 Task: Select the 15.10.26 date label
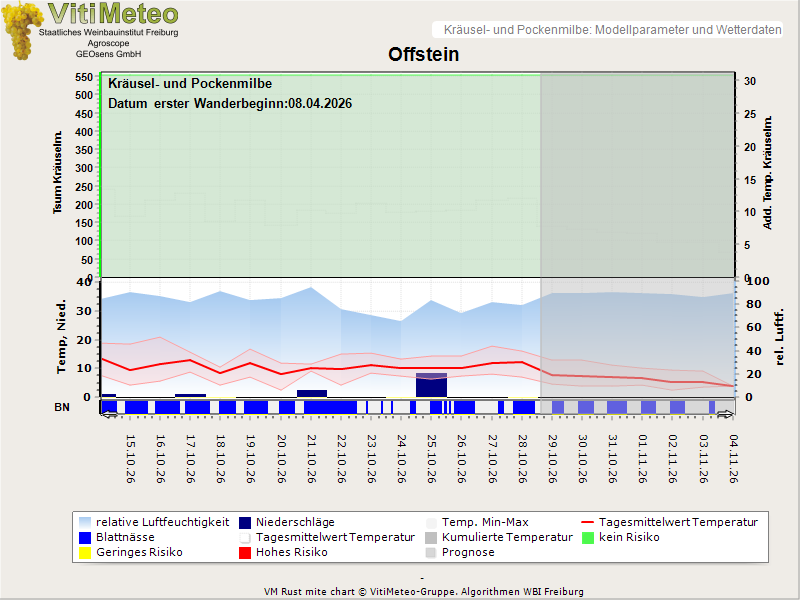(131, 459)
